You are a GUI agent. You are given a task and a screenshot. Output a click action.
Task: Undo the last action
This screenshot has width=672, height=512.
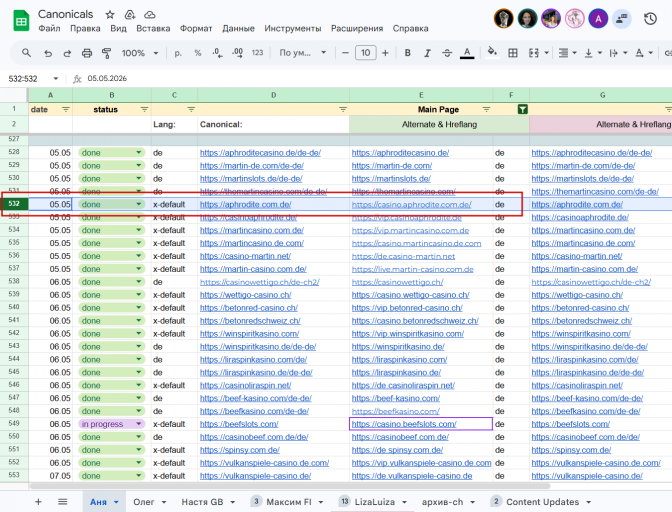pos(48,53)
